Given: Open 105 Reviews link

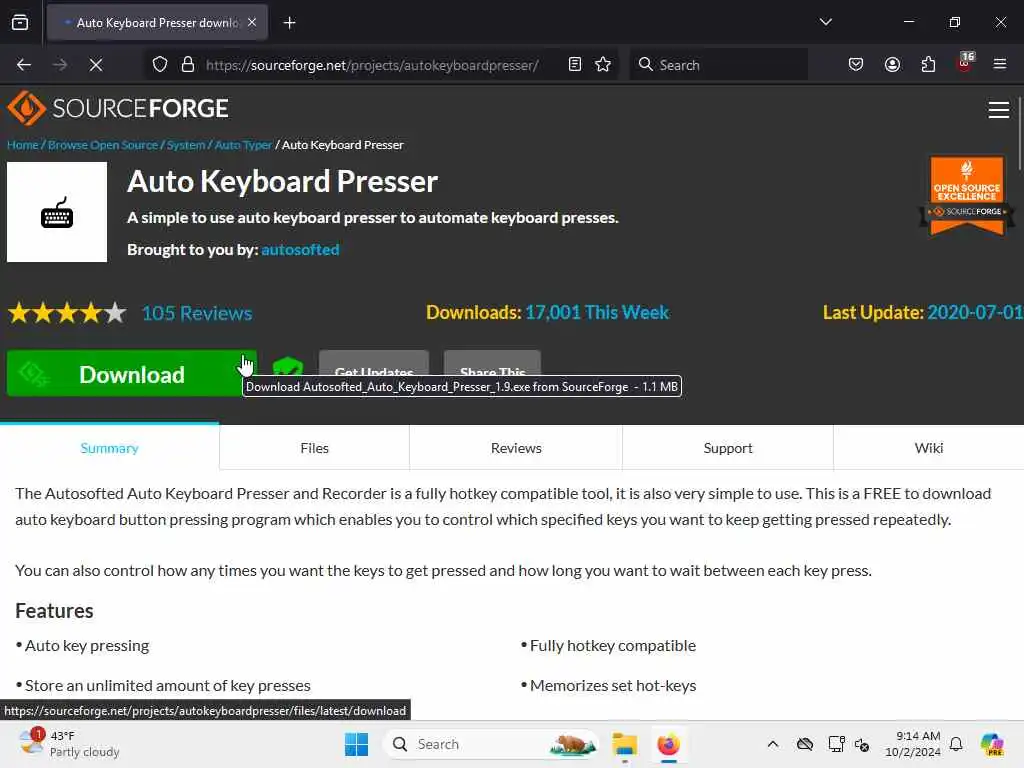Looking at the screenshot, I should 197,313.
